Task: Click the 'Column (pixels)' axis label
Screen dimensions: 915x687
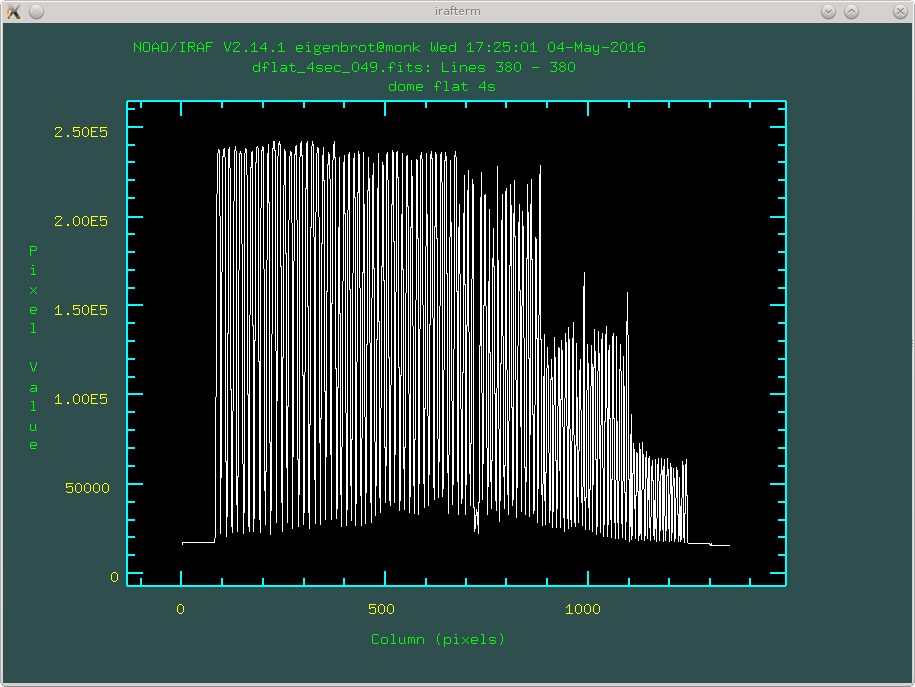Action: coord(438,639)
